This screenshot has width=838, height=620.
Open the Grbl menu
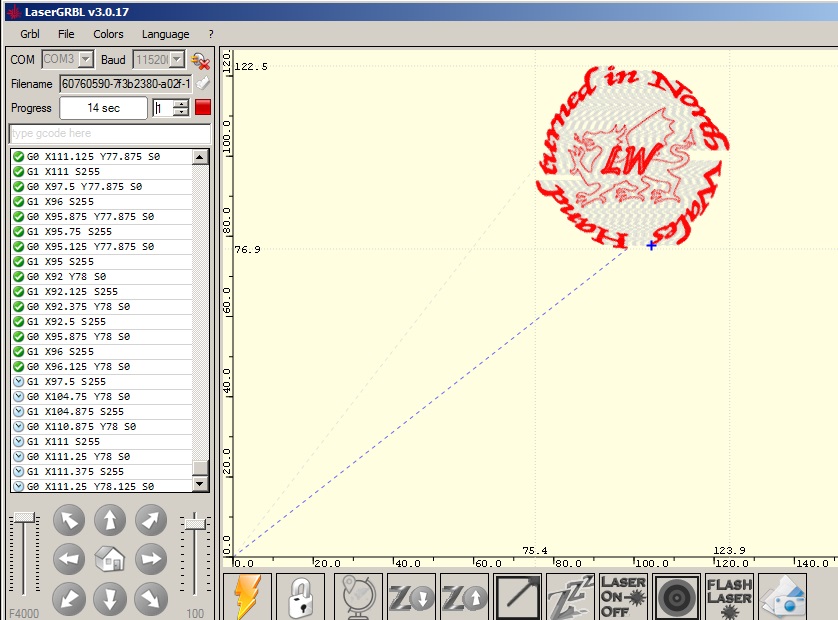click(x=30, y=34)
